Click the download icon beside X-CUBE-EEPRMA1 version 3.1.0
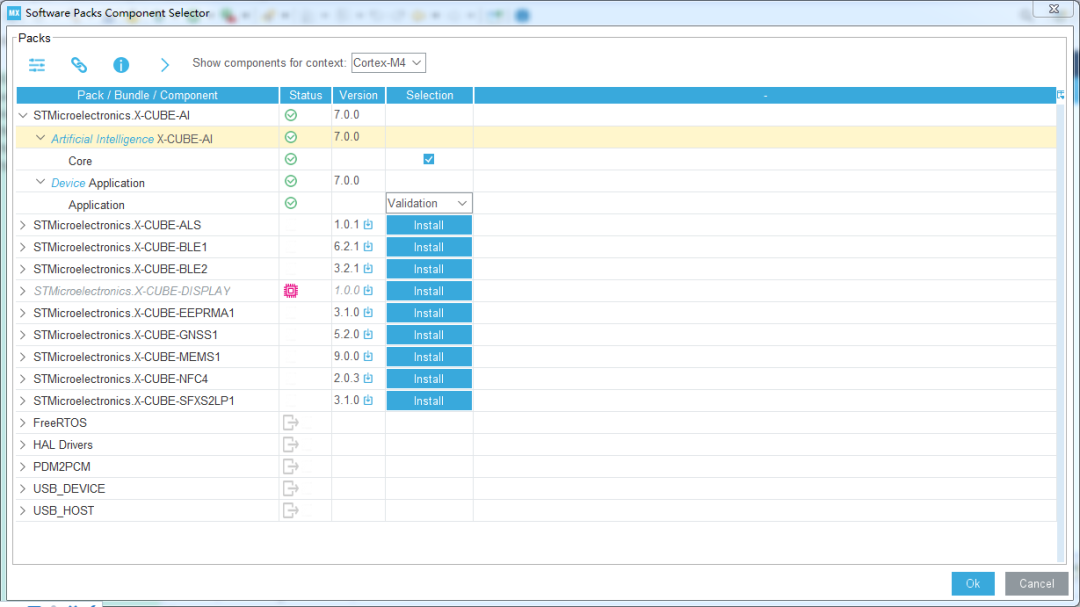 click(368, 313)
